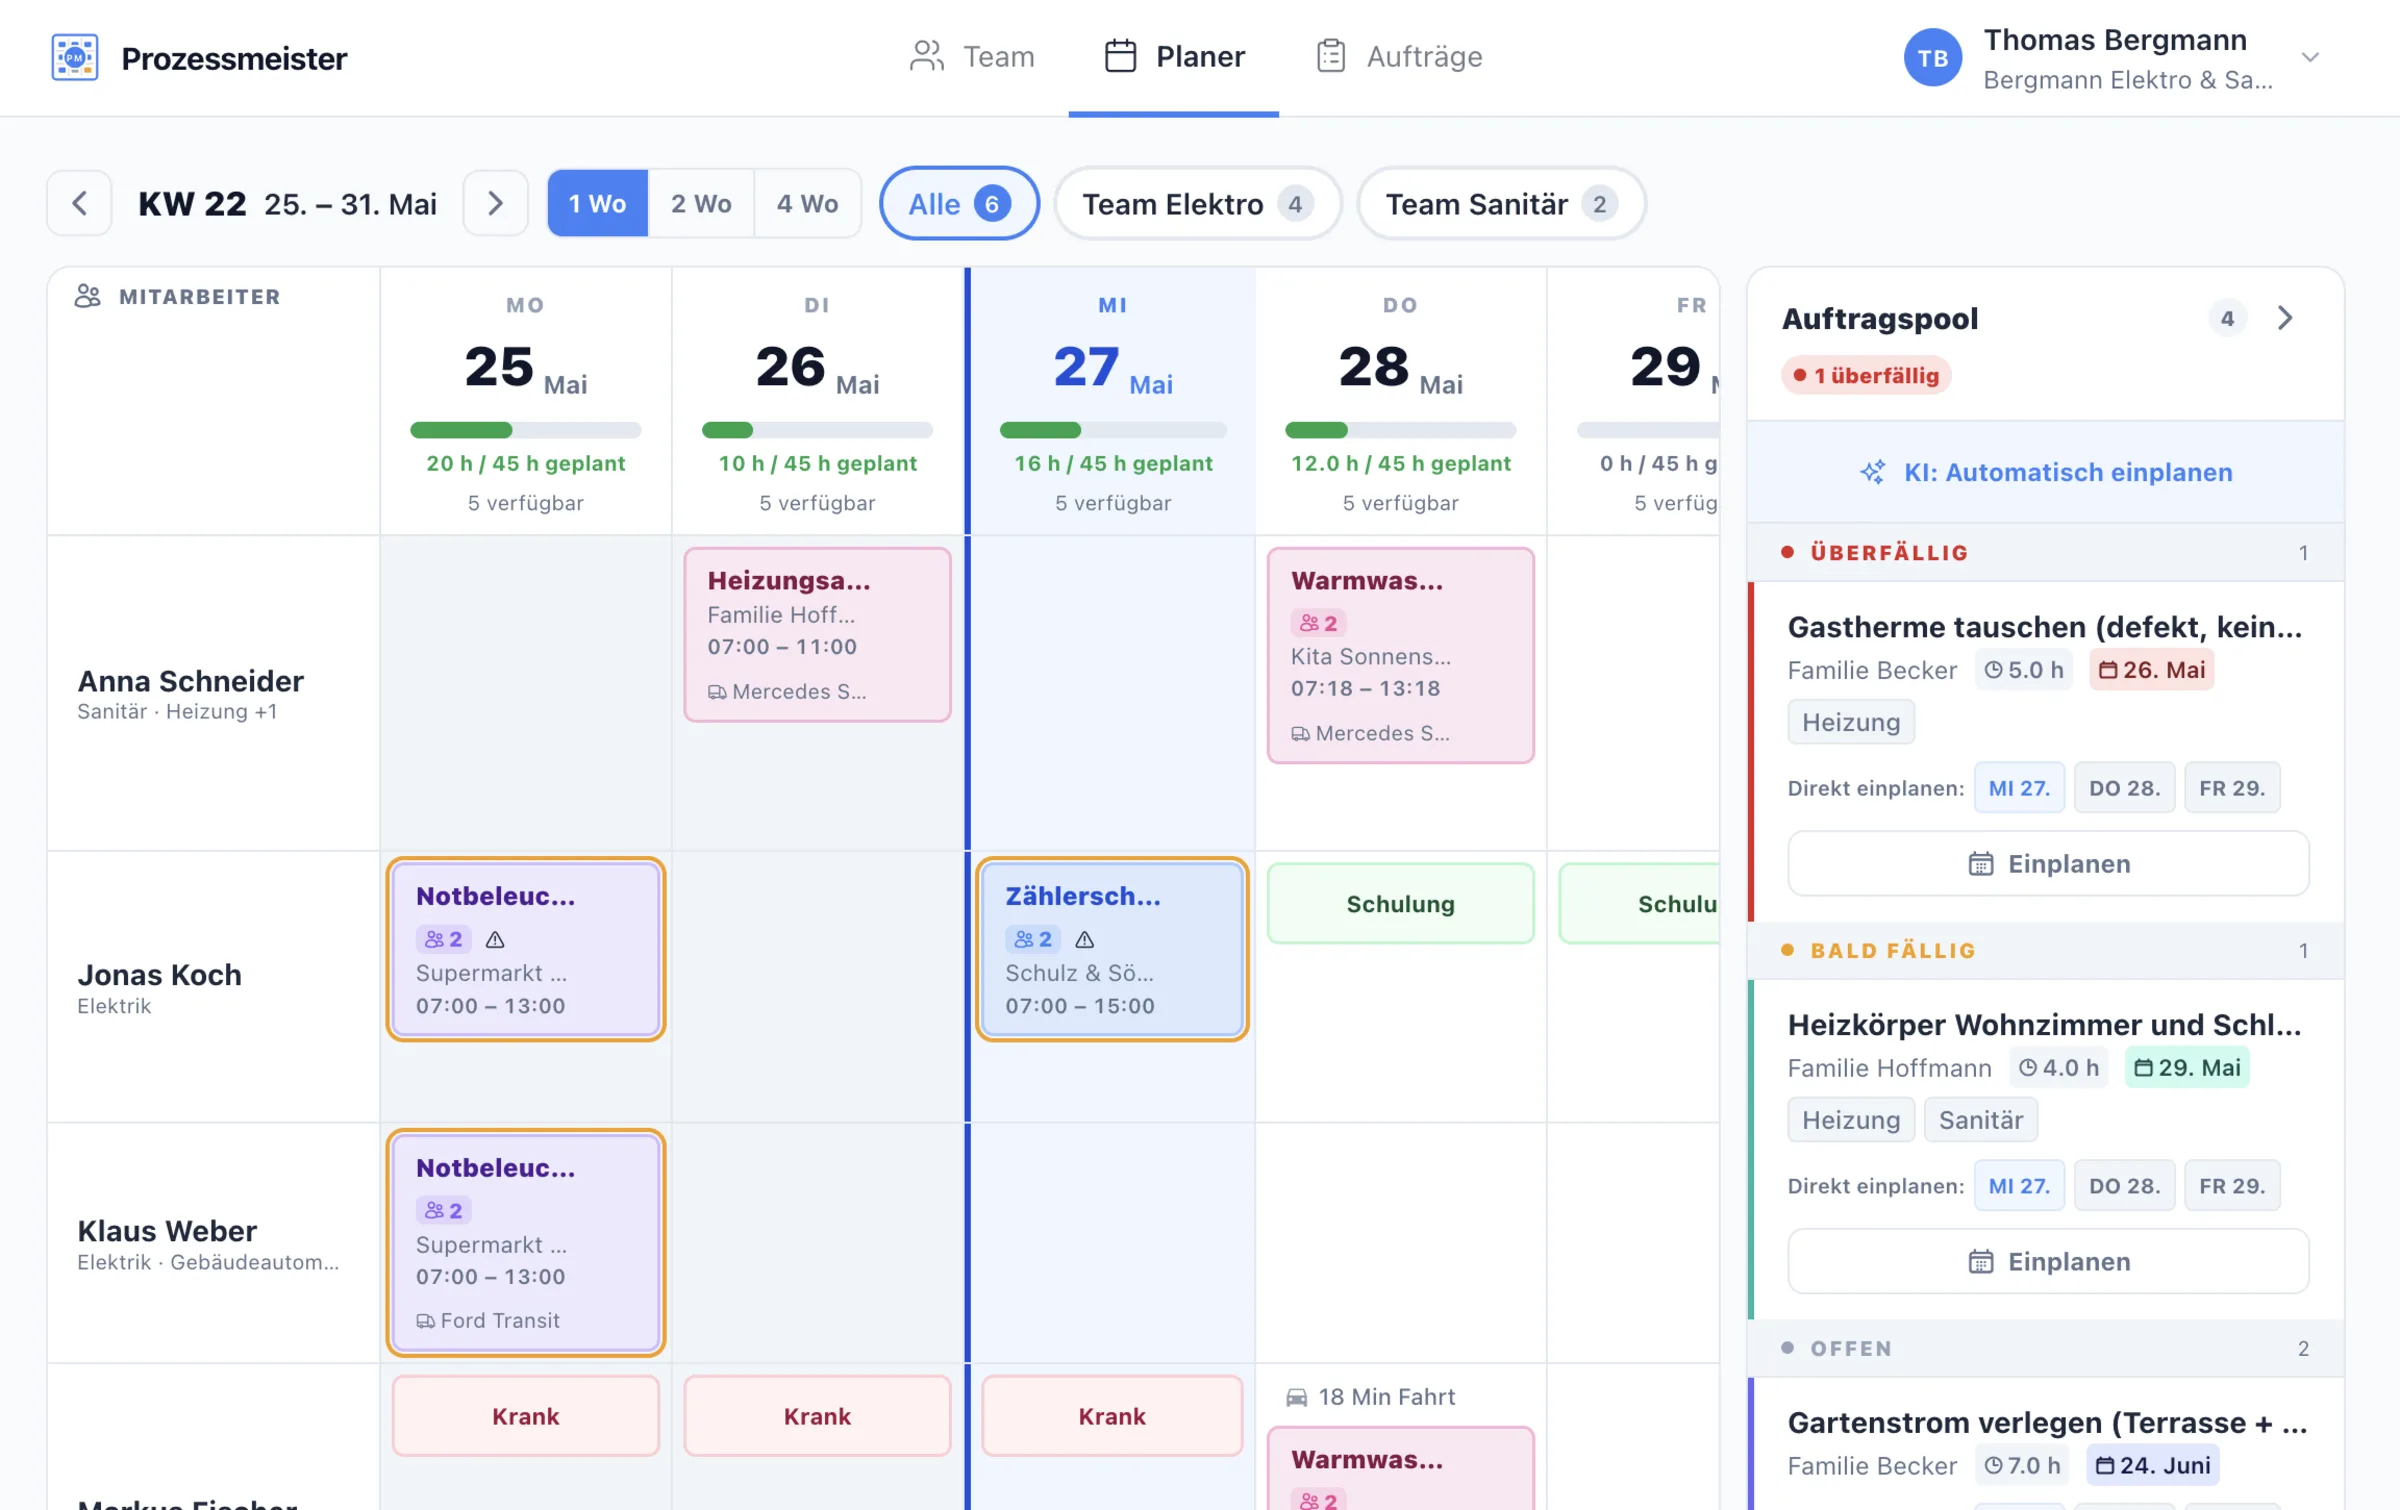Go to previous week with left arrow
The image size is (2400, 1510).
80,203
